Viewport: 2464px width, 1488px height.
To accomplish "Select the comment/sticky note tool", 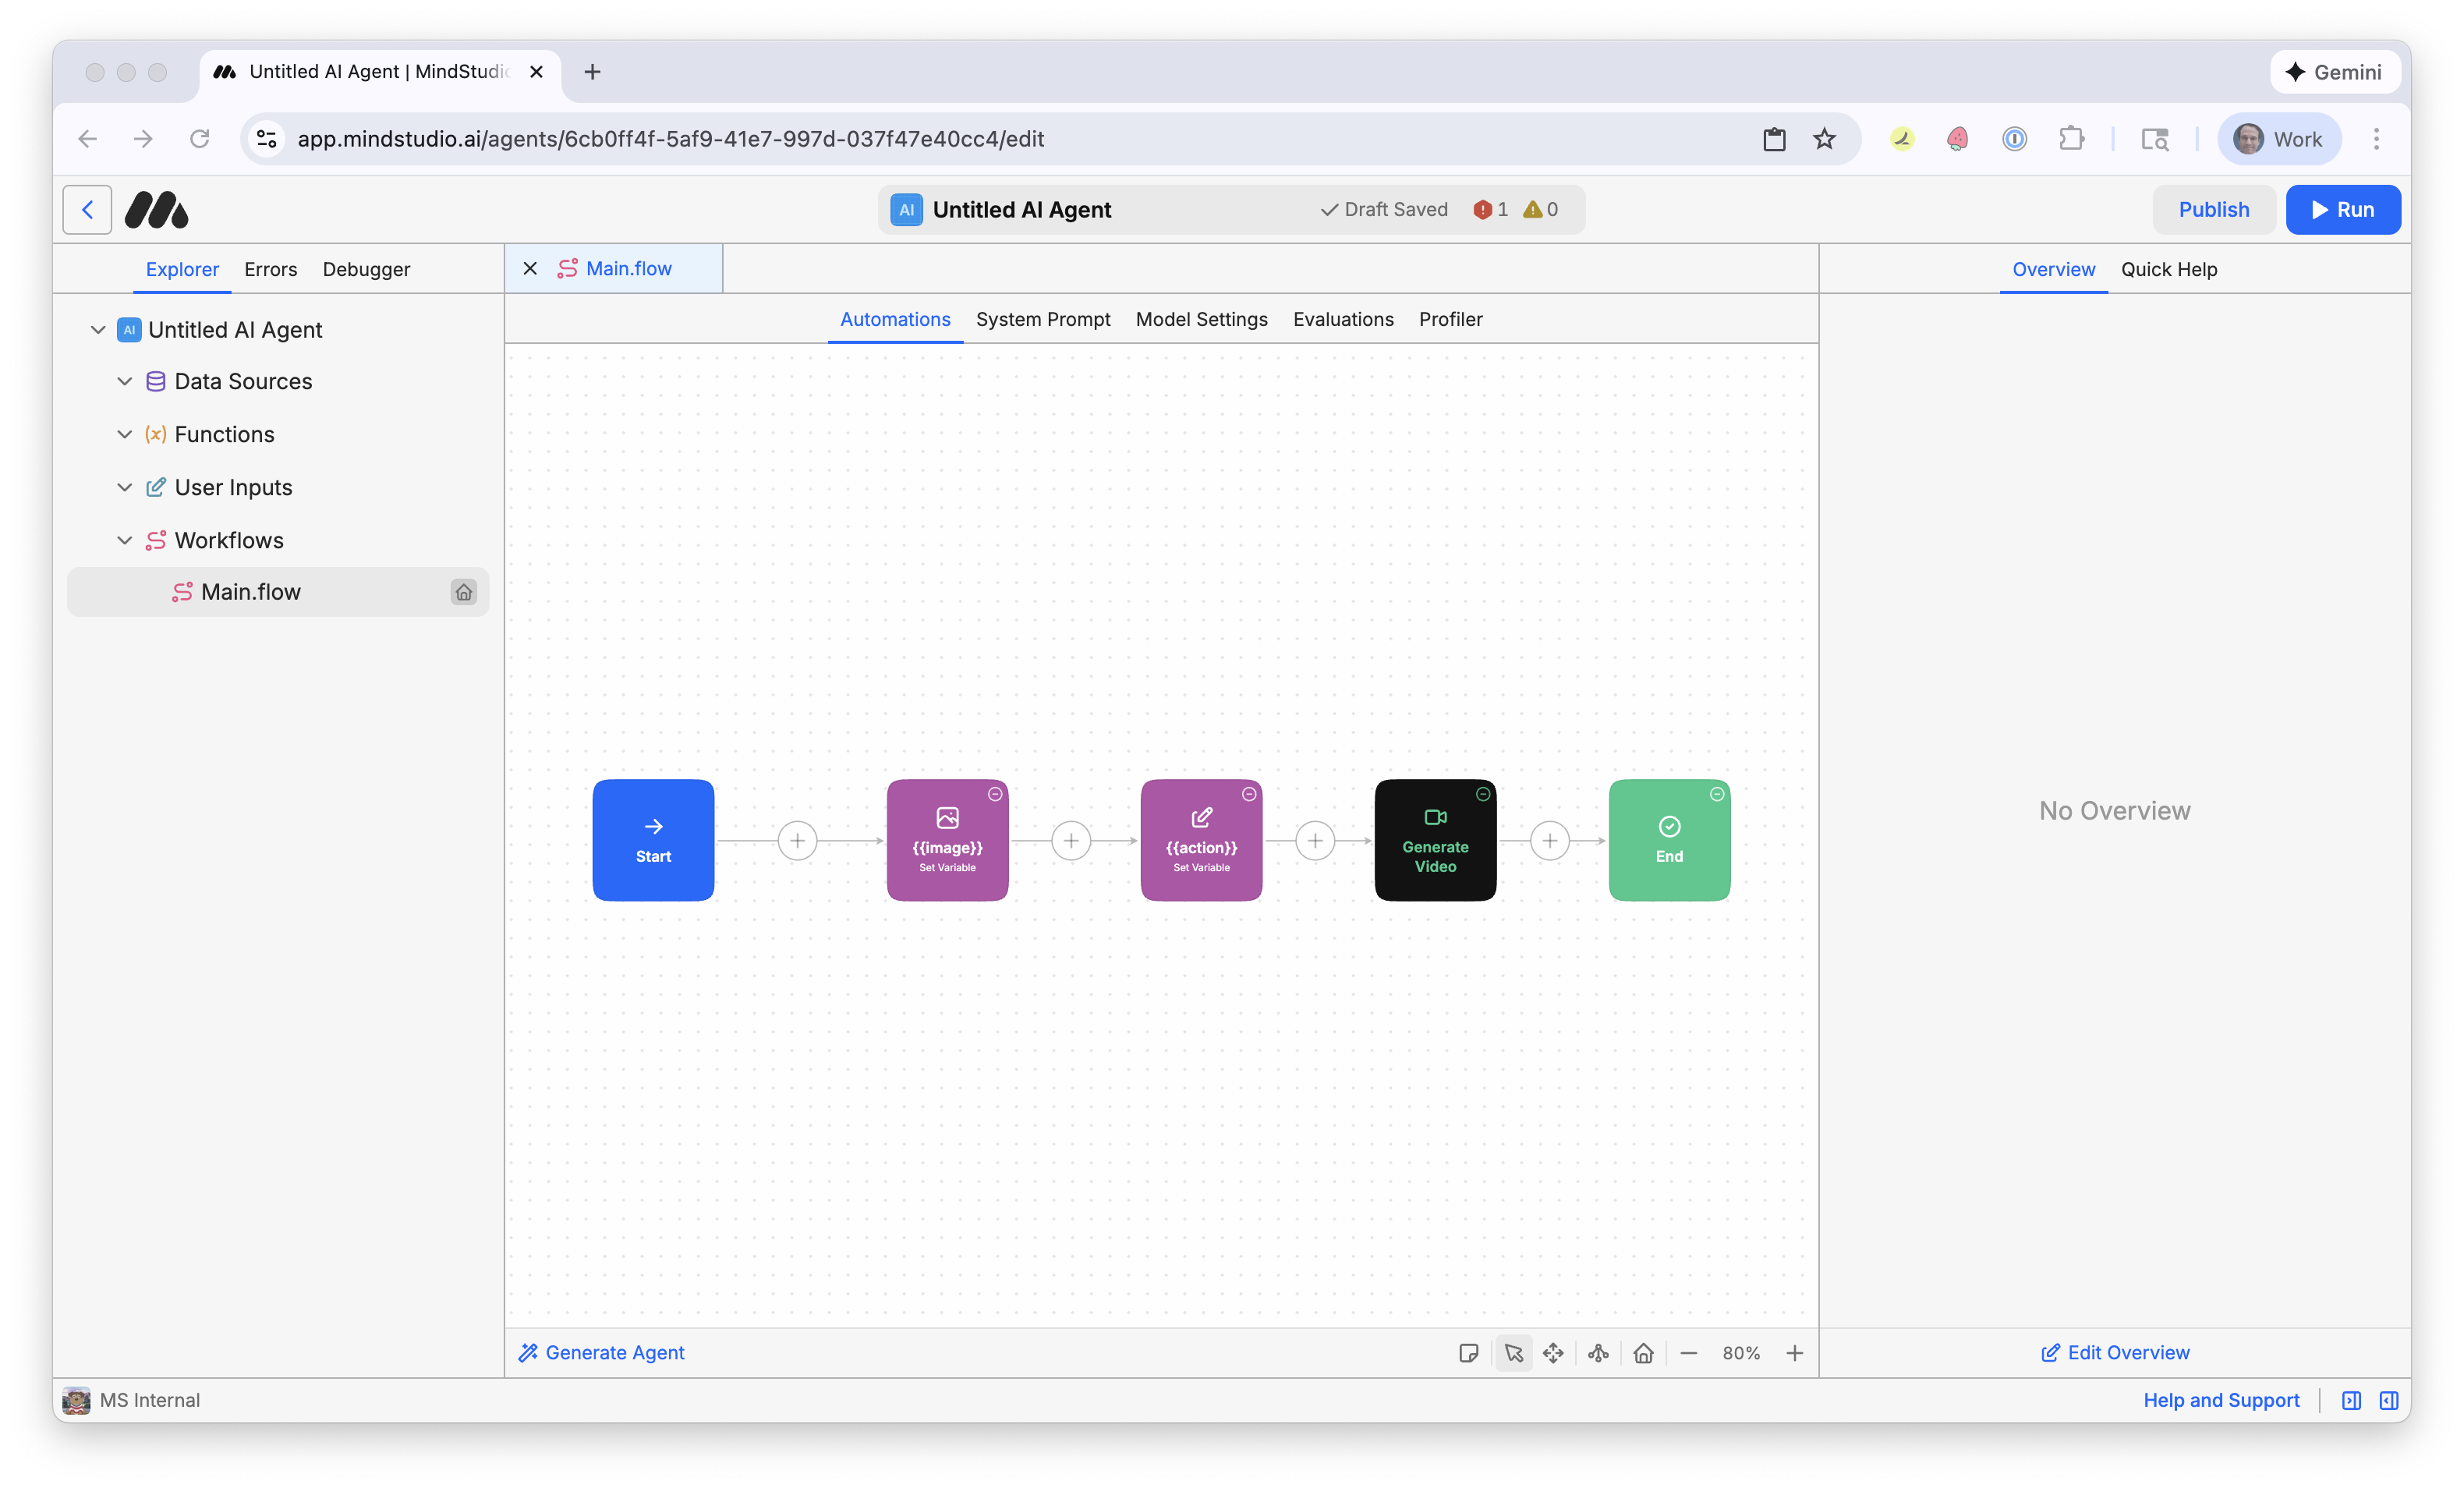I will tap(1469, 1353).
